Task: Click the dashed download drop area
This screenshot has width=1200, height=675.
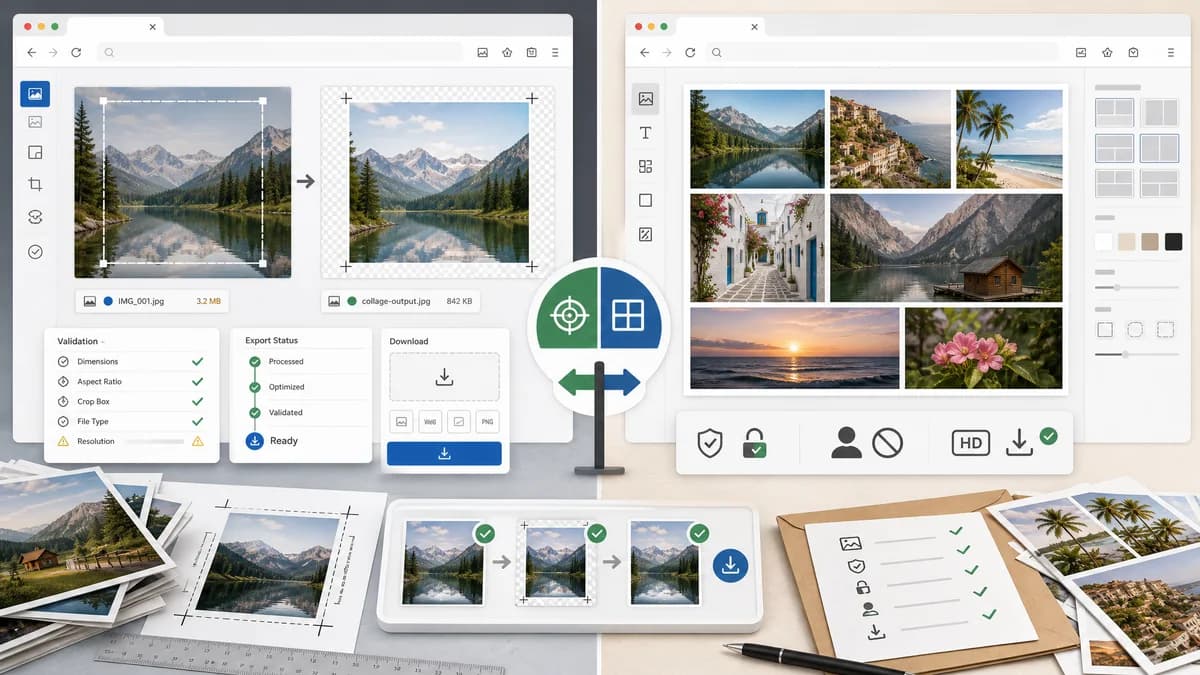Action: [x=444, y=377]
